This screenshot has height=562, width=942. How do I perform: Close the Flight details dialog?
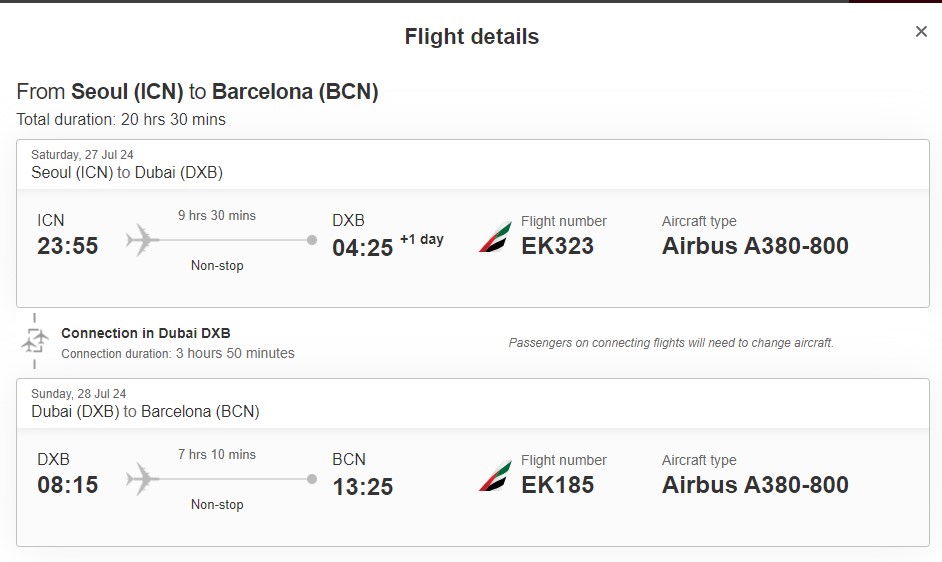921,31
